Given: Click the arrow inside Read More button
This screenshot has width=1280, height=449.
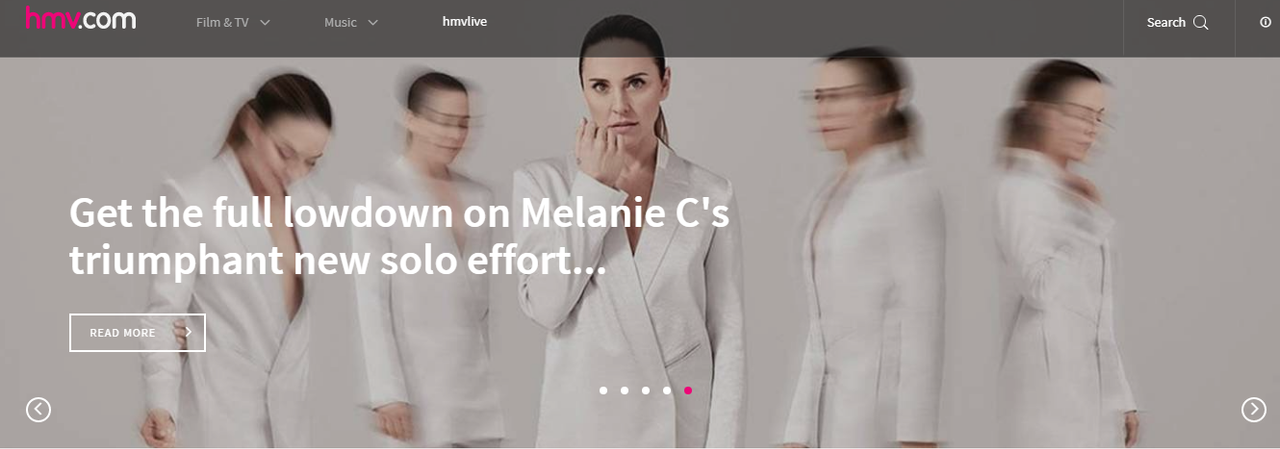Looking at the screenshot, I should pyautogui.click(x=188, y=333).
